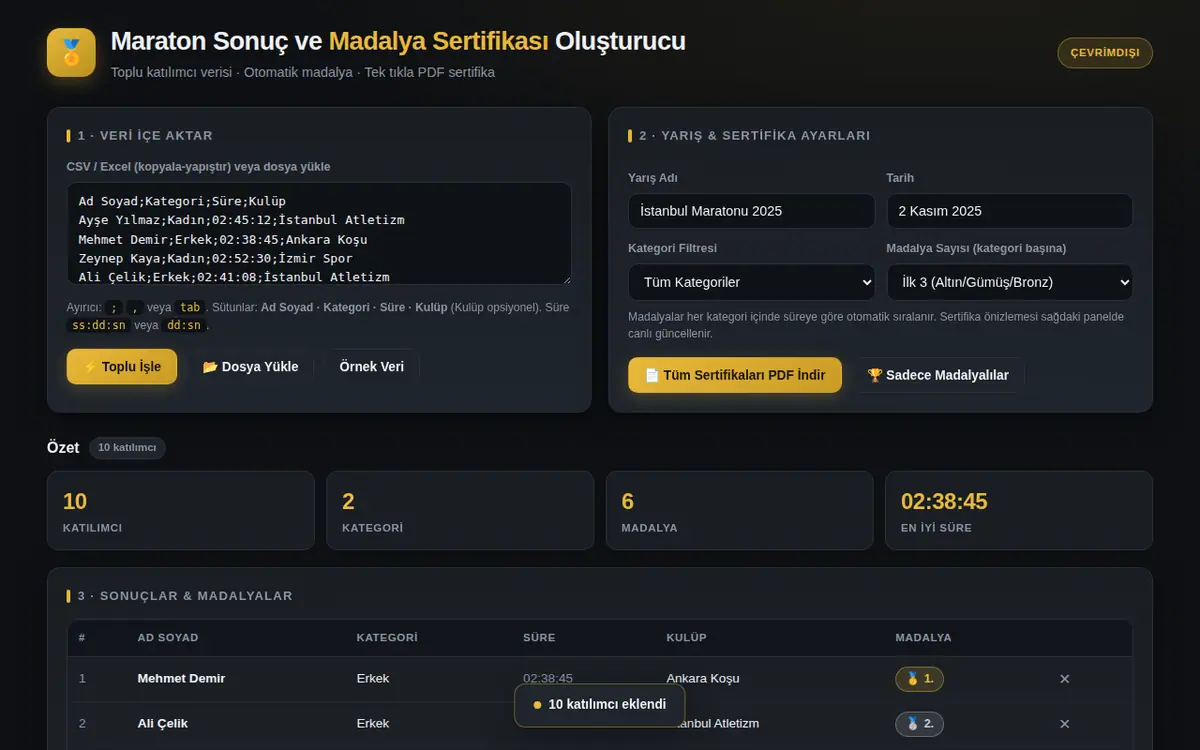Remove the Ali Çelik row
The image size is (1200, 750).
click(1064, 724)
